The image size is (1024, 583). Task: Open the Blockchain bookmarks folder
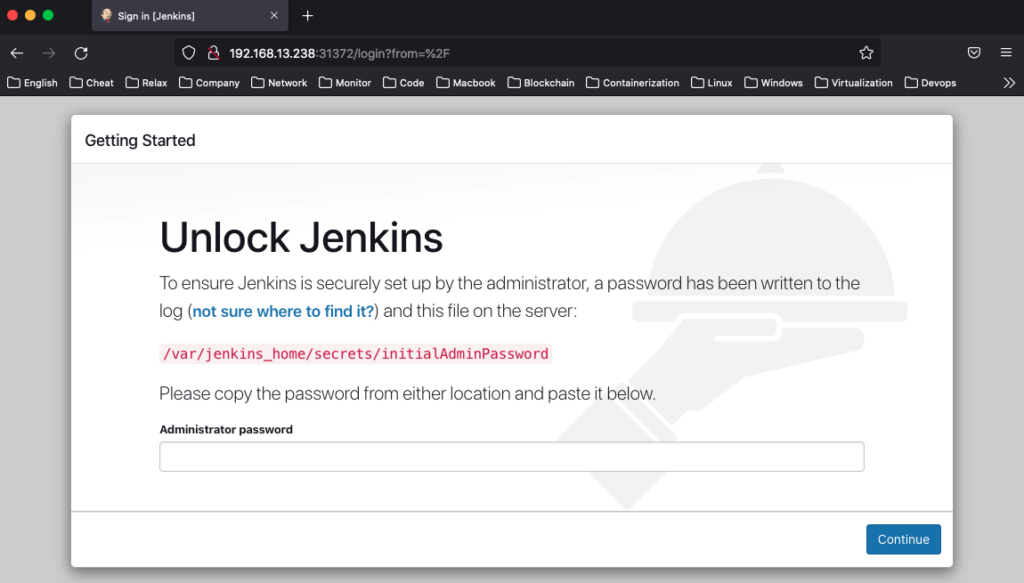tap(541, 83)
